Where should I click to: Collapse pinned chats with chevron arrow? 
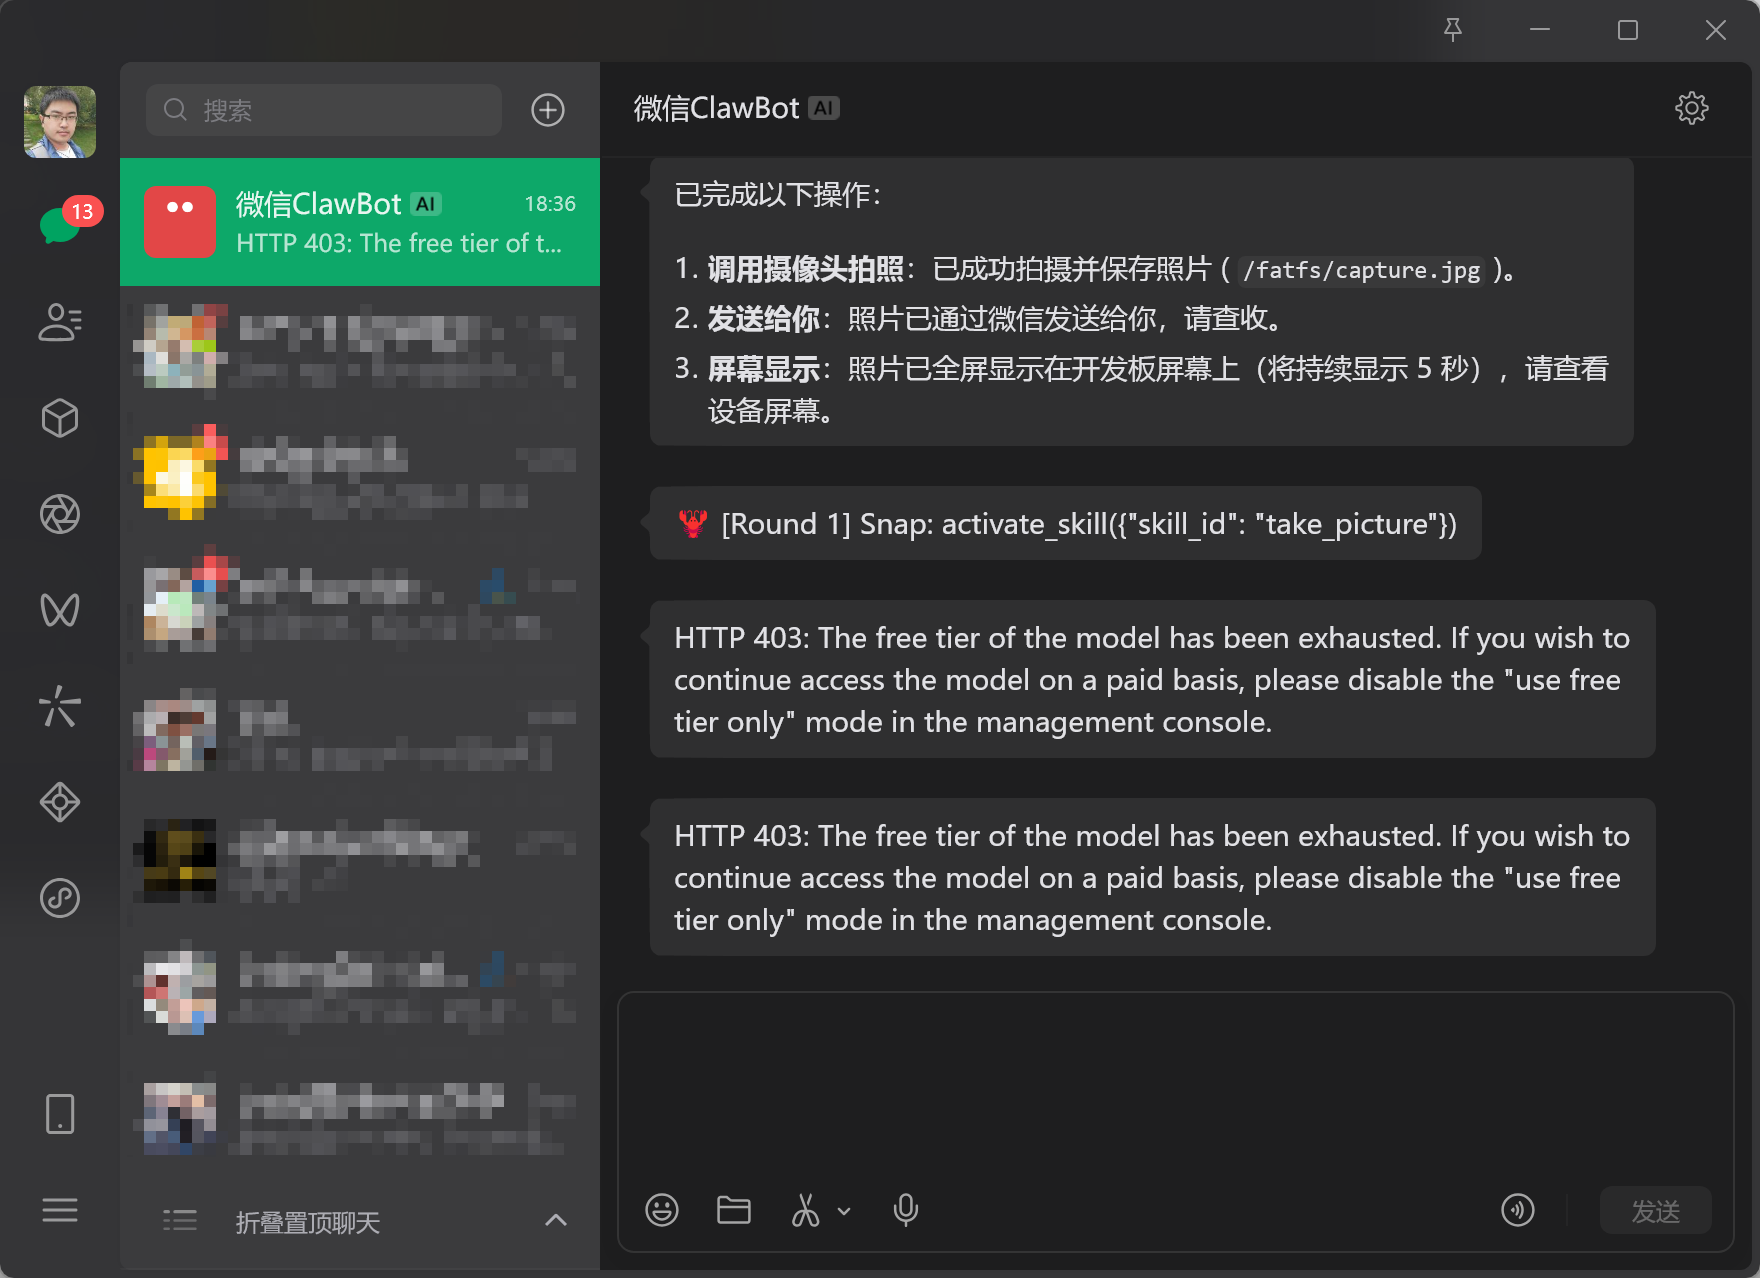(x=556, y=1220)
